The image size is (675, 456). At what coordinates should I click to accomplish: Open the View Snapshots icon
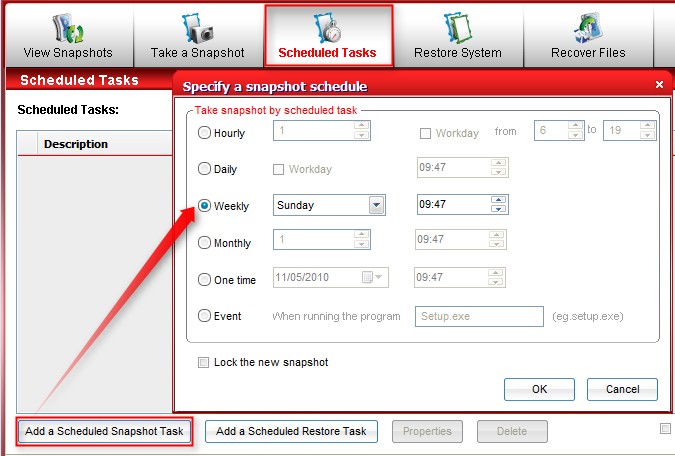pos(68,28)
